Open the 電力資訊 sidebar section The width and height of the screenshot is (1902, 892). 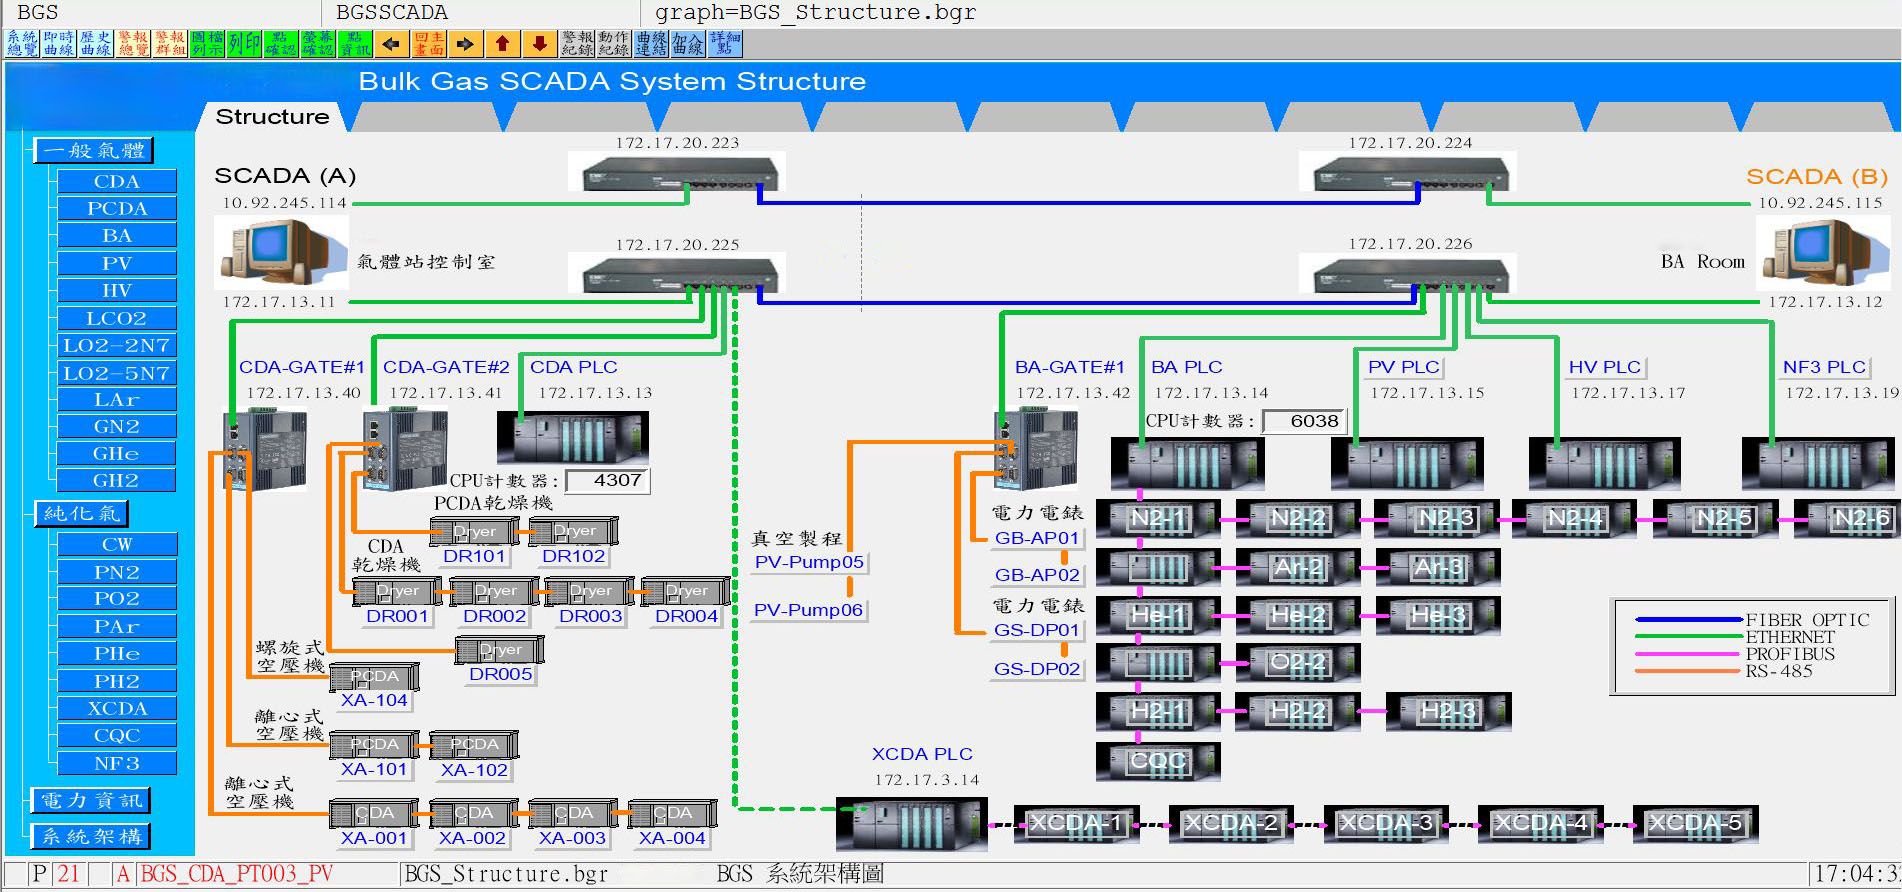(91, 800)
